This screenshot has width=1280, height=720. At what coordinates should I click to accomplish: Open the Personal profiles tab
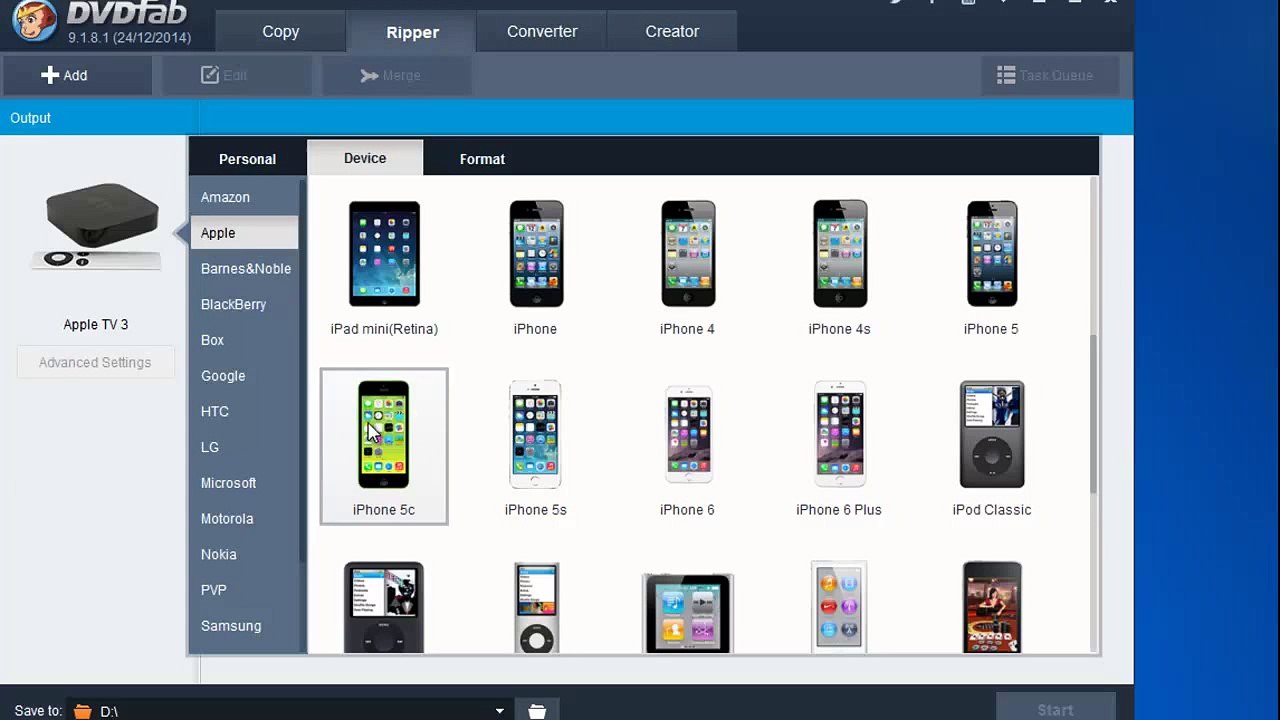click(247, 159)
